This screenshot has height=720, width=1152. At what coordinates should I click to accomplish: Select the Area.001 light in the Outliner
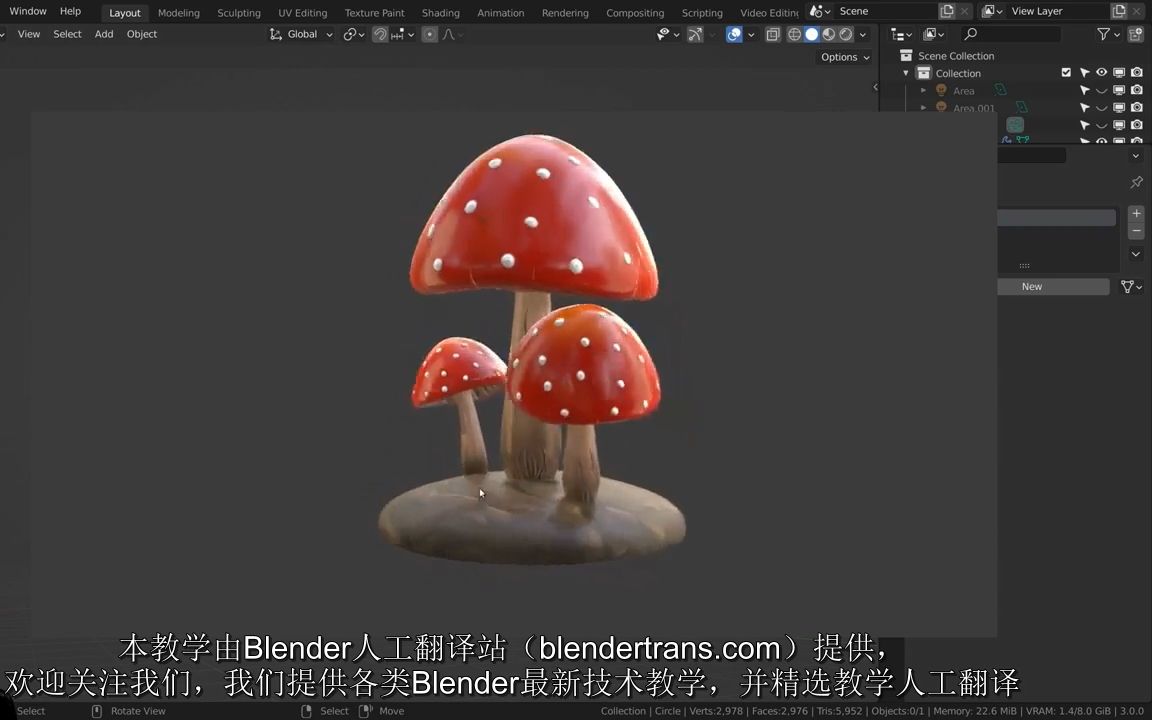click(x=973, y=108)
